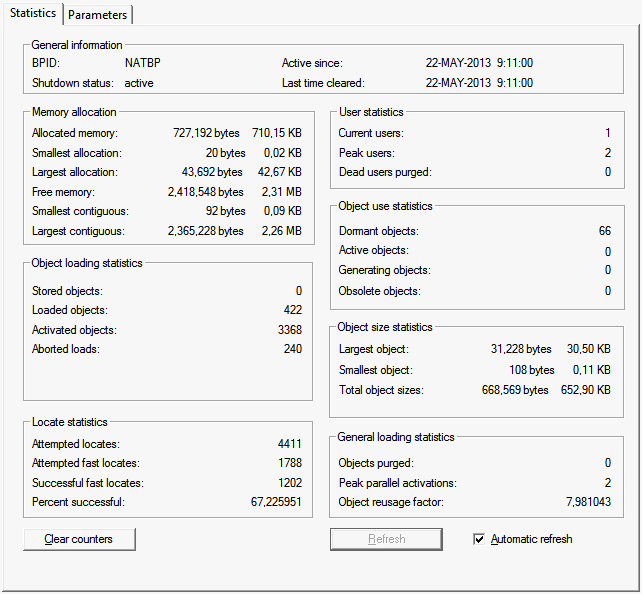
Task: Click the Allocated memory bytes value
Action: click(x=205, y=133)
